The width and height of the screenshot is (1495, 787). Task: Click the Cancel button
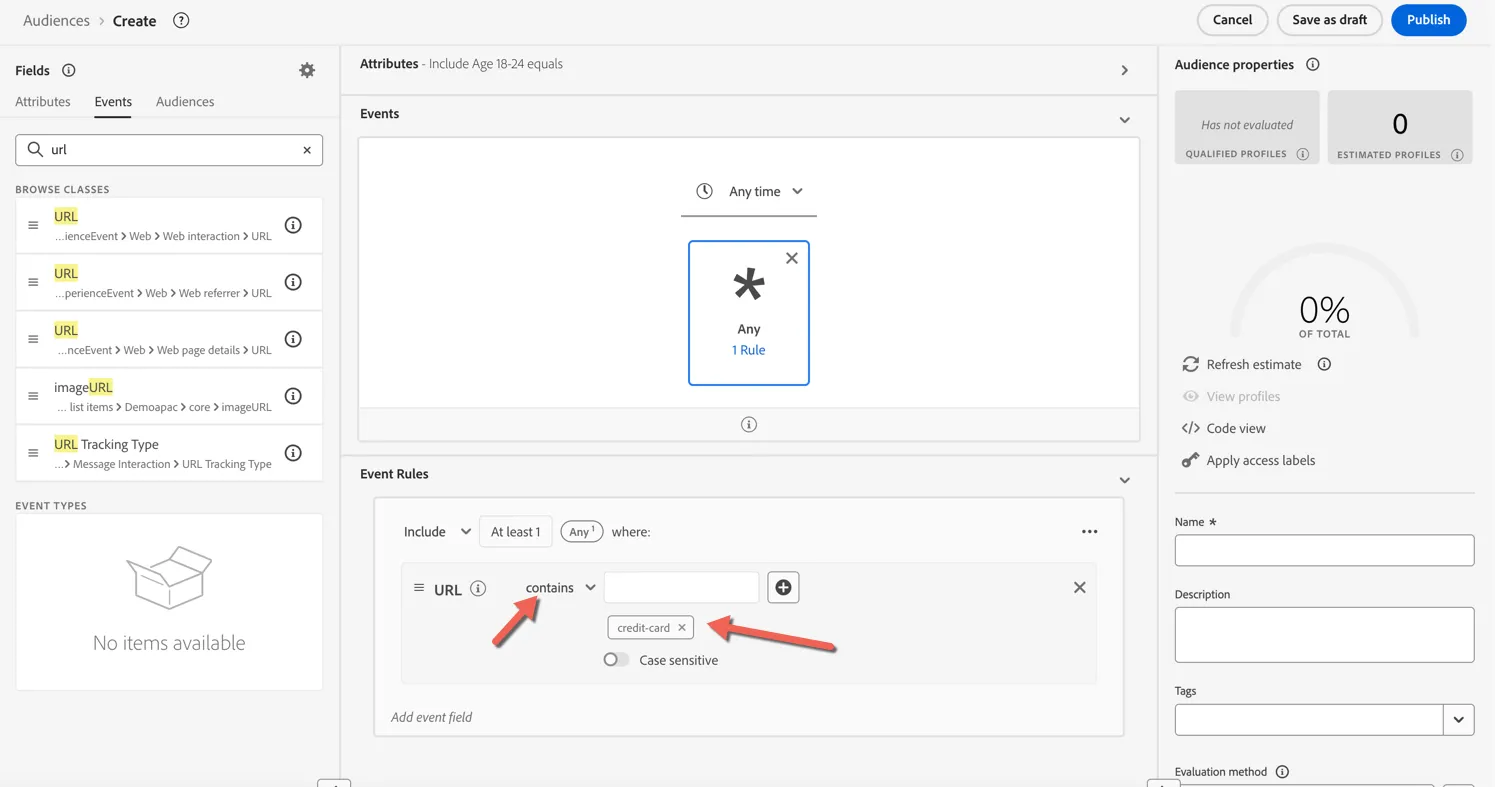[x=1232, y=20]
